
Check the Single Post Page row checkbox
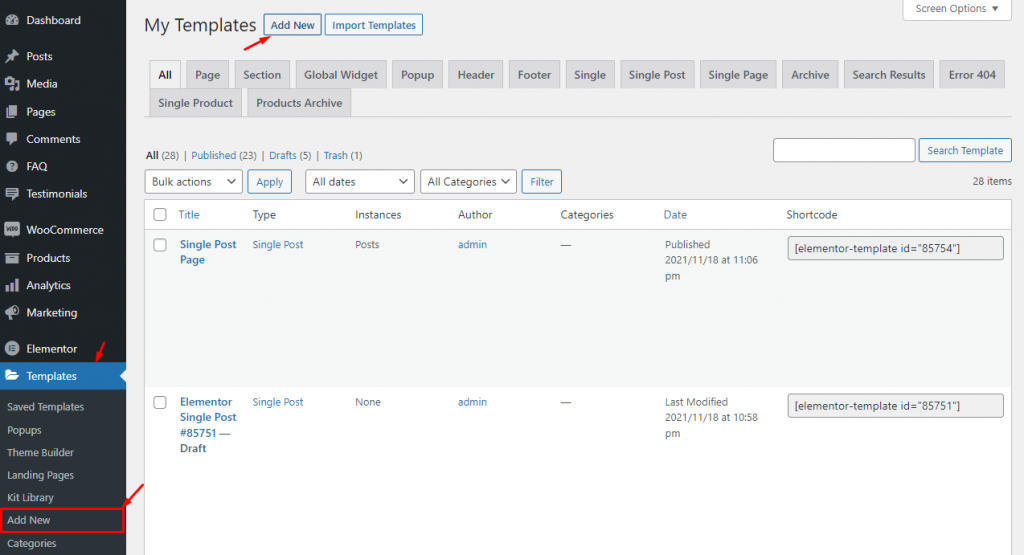click(x=160, y=245)
